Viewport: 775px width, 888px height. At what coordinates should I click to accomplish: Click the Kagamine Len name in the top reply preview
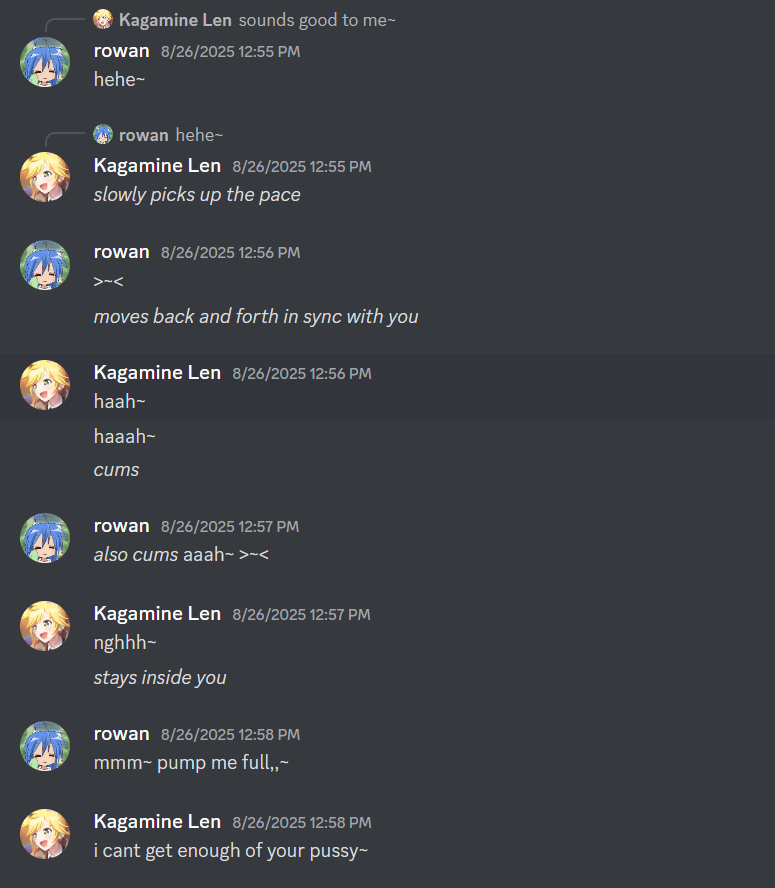tap(175, 20)
